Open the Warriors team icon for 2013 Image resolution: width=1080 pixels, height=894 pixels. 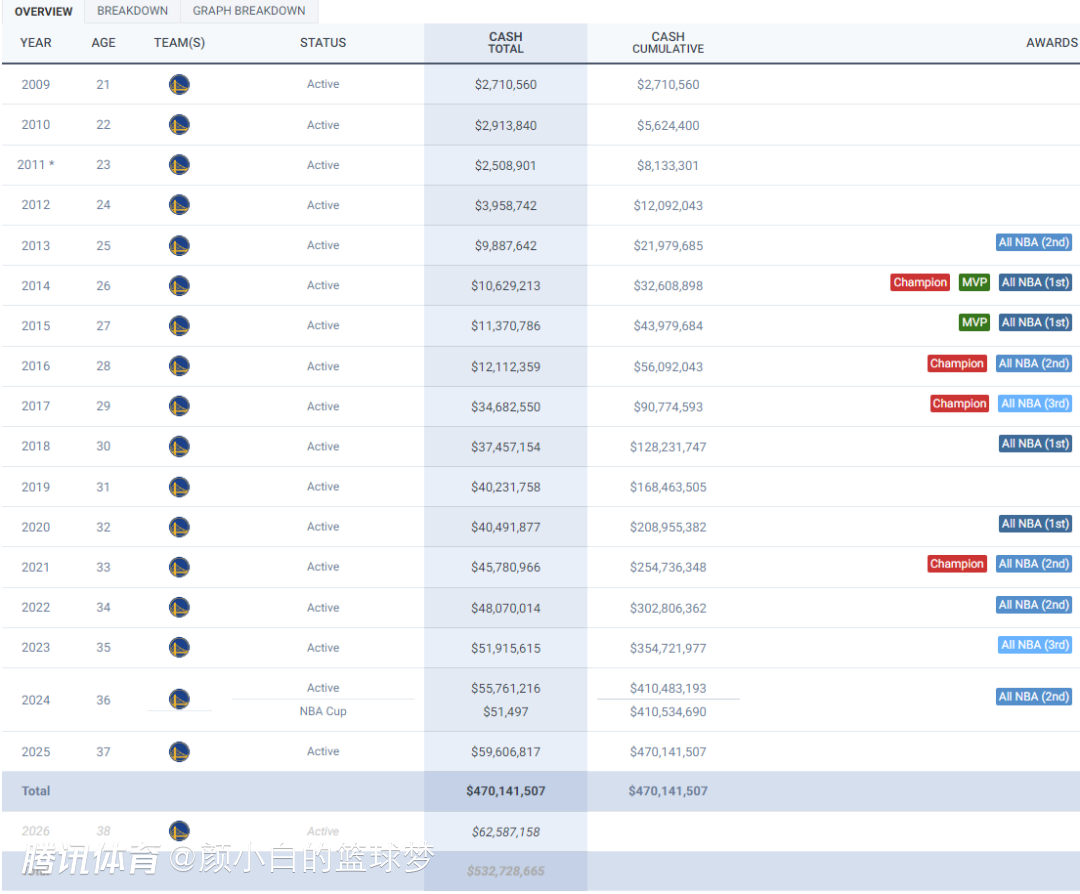pos(179,246)
